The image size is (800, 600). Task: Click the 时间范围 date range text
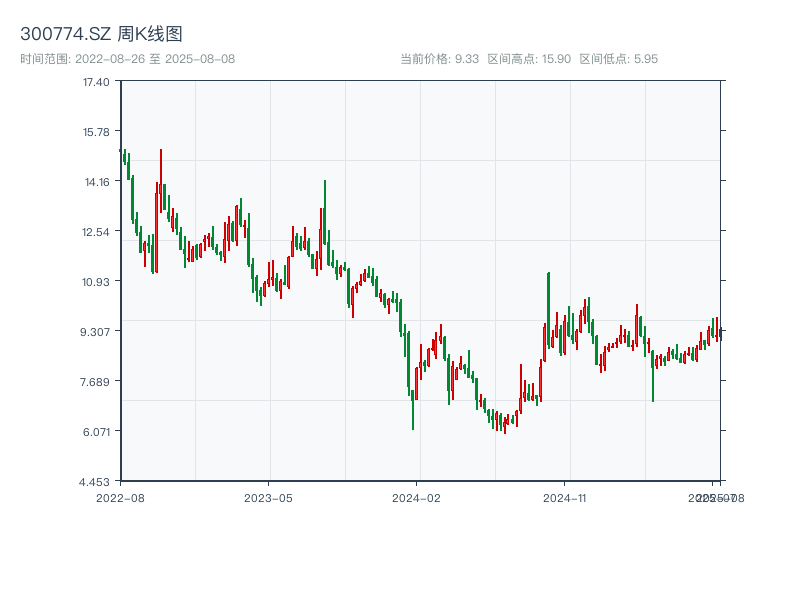127,59
